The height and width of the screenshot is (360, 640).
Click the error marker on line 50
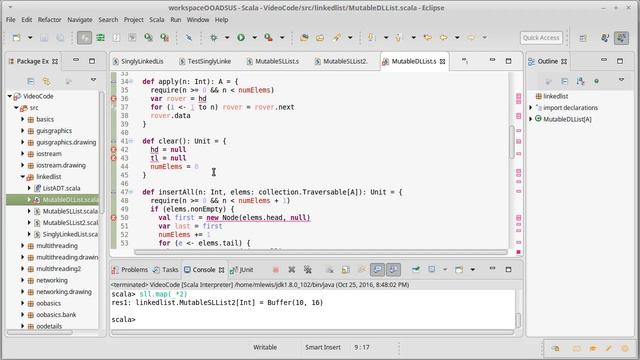(x=113, y=218)
